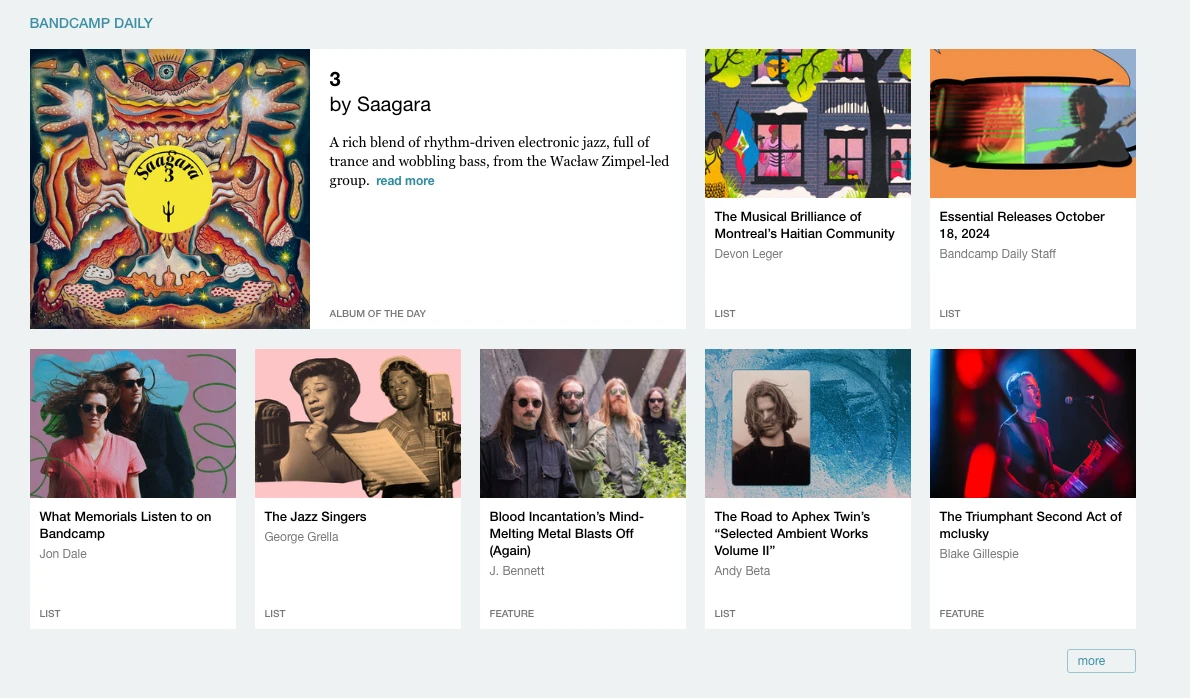Open Blood Incantation's Mind-Melting Metal feature title
Image resolution: width=1190 pixels, height=698 pixels.
tap(567, 534)
